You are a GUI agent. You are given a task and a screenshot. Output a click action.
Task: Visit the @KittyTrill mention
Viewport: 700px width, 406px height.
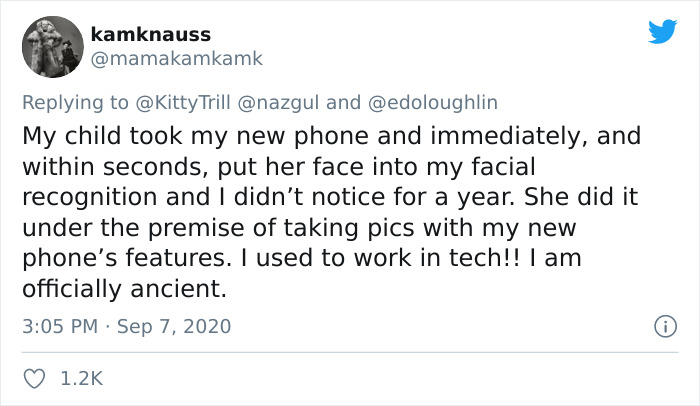point(183,103)
